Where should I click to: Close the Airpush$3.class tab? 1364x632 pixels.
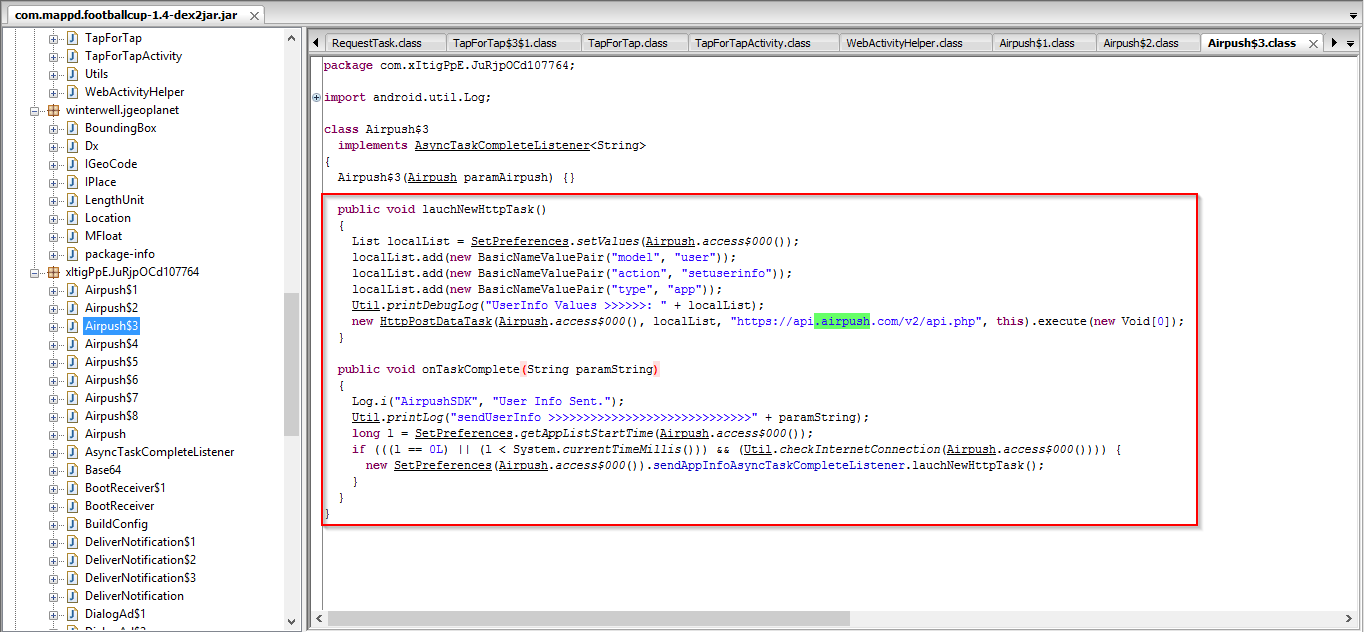pos(1313,44)
